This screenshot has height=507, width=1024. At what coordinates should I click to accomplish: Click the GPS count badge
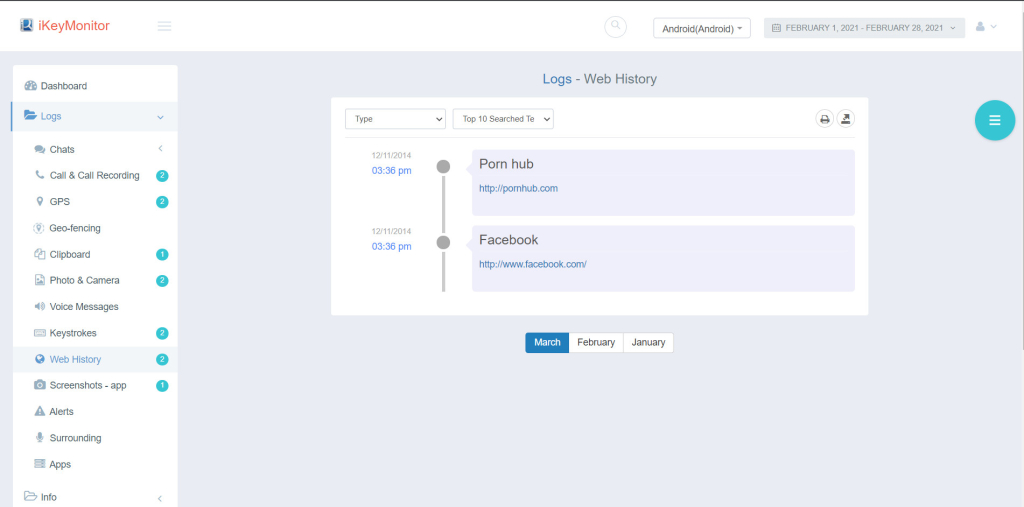tap(162, 202)
